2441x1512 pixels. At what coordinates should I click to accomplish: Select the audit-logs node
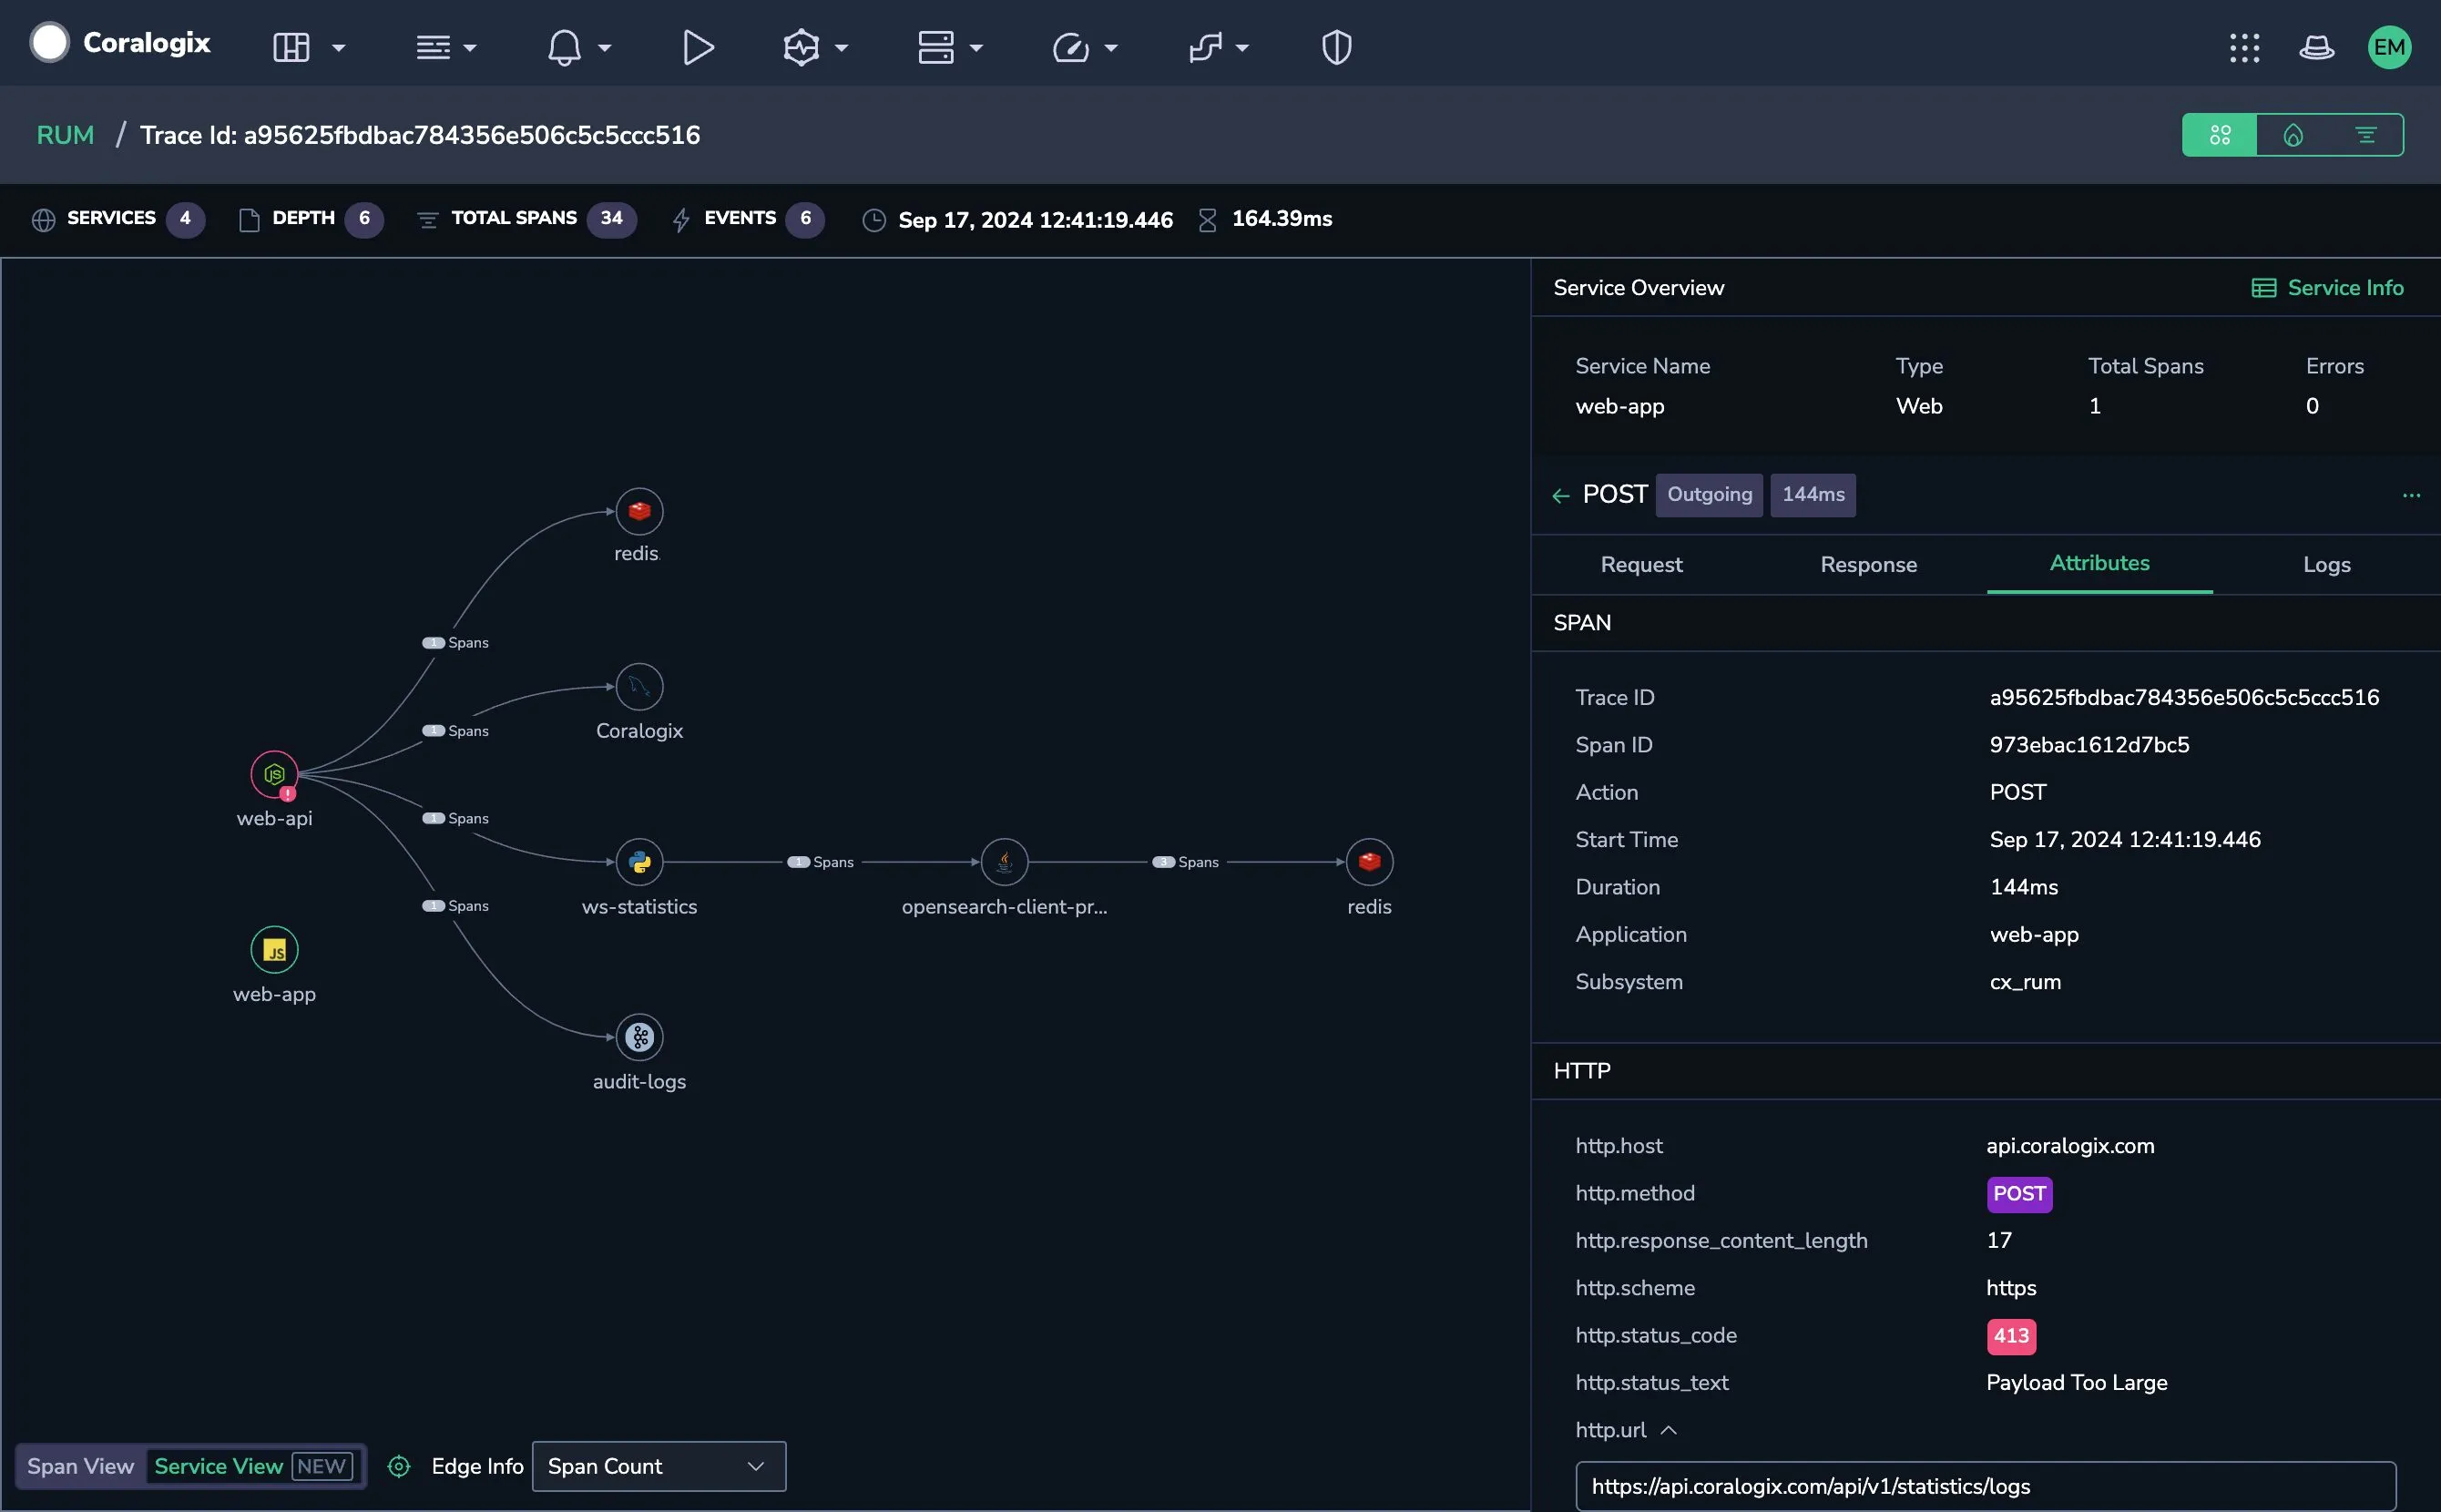(x=639, y=1037)
